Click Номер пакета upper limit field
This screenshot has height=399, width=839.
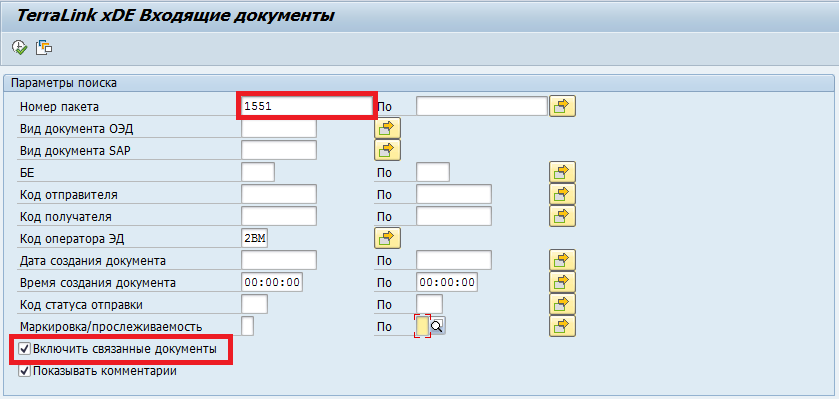[482, 106]
